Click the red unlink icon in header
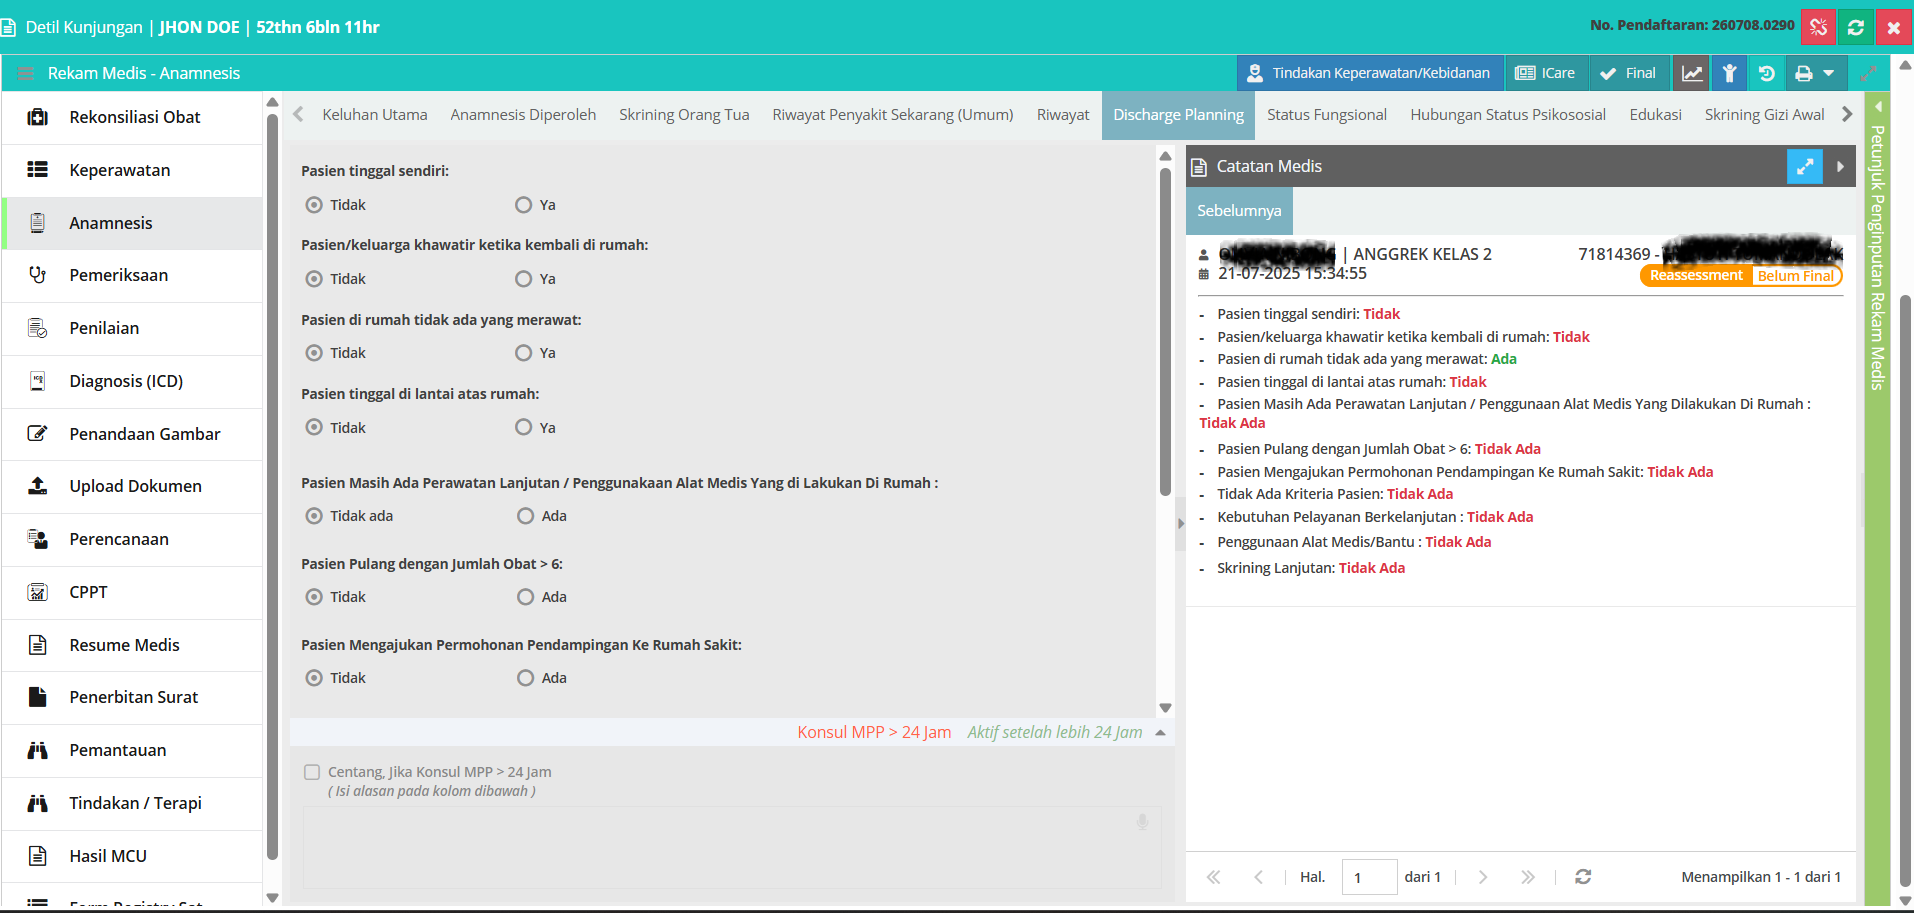The height and width of the screenshot is (913, 1914). point(1818,27)
